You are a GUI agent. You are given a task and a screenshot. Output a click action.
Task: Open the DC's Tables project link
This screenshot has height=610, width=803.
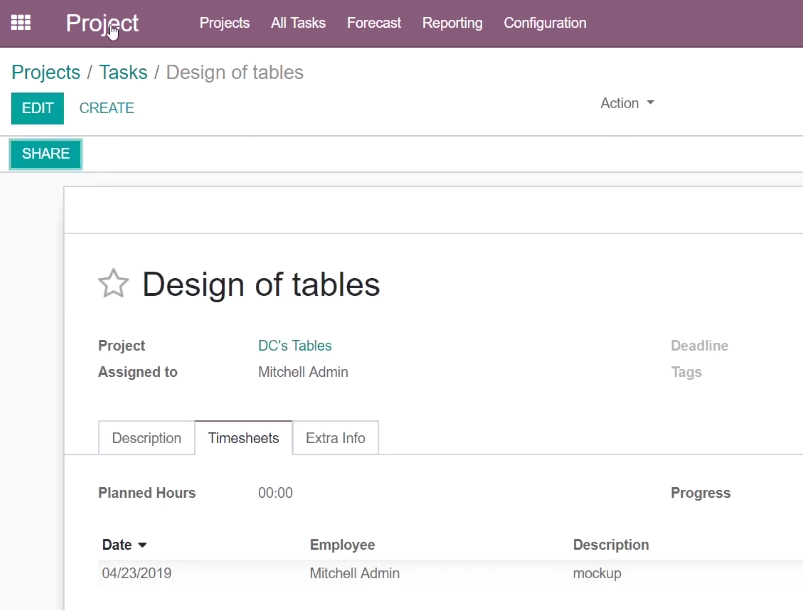coord(295,346)
